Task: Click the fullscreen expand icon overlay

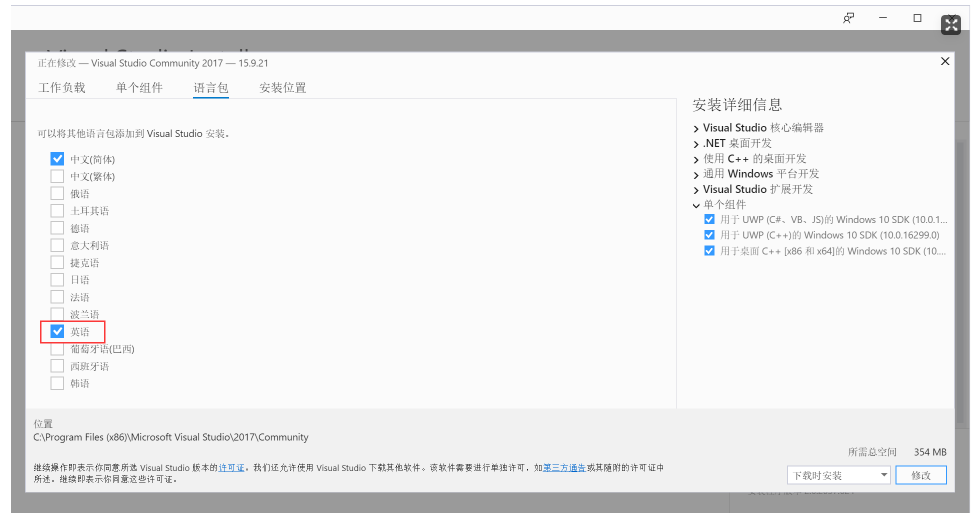Action: (951, 25)
